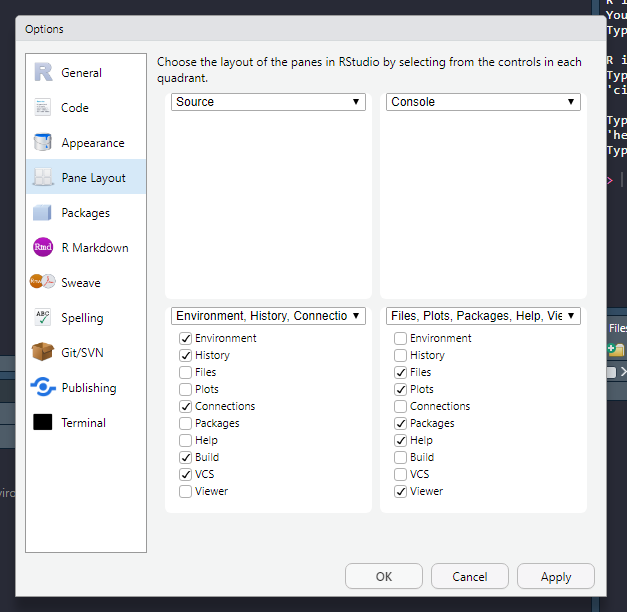
Task: Uncheck Connections in left quadrant
Action: (186, 406)
